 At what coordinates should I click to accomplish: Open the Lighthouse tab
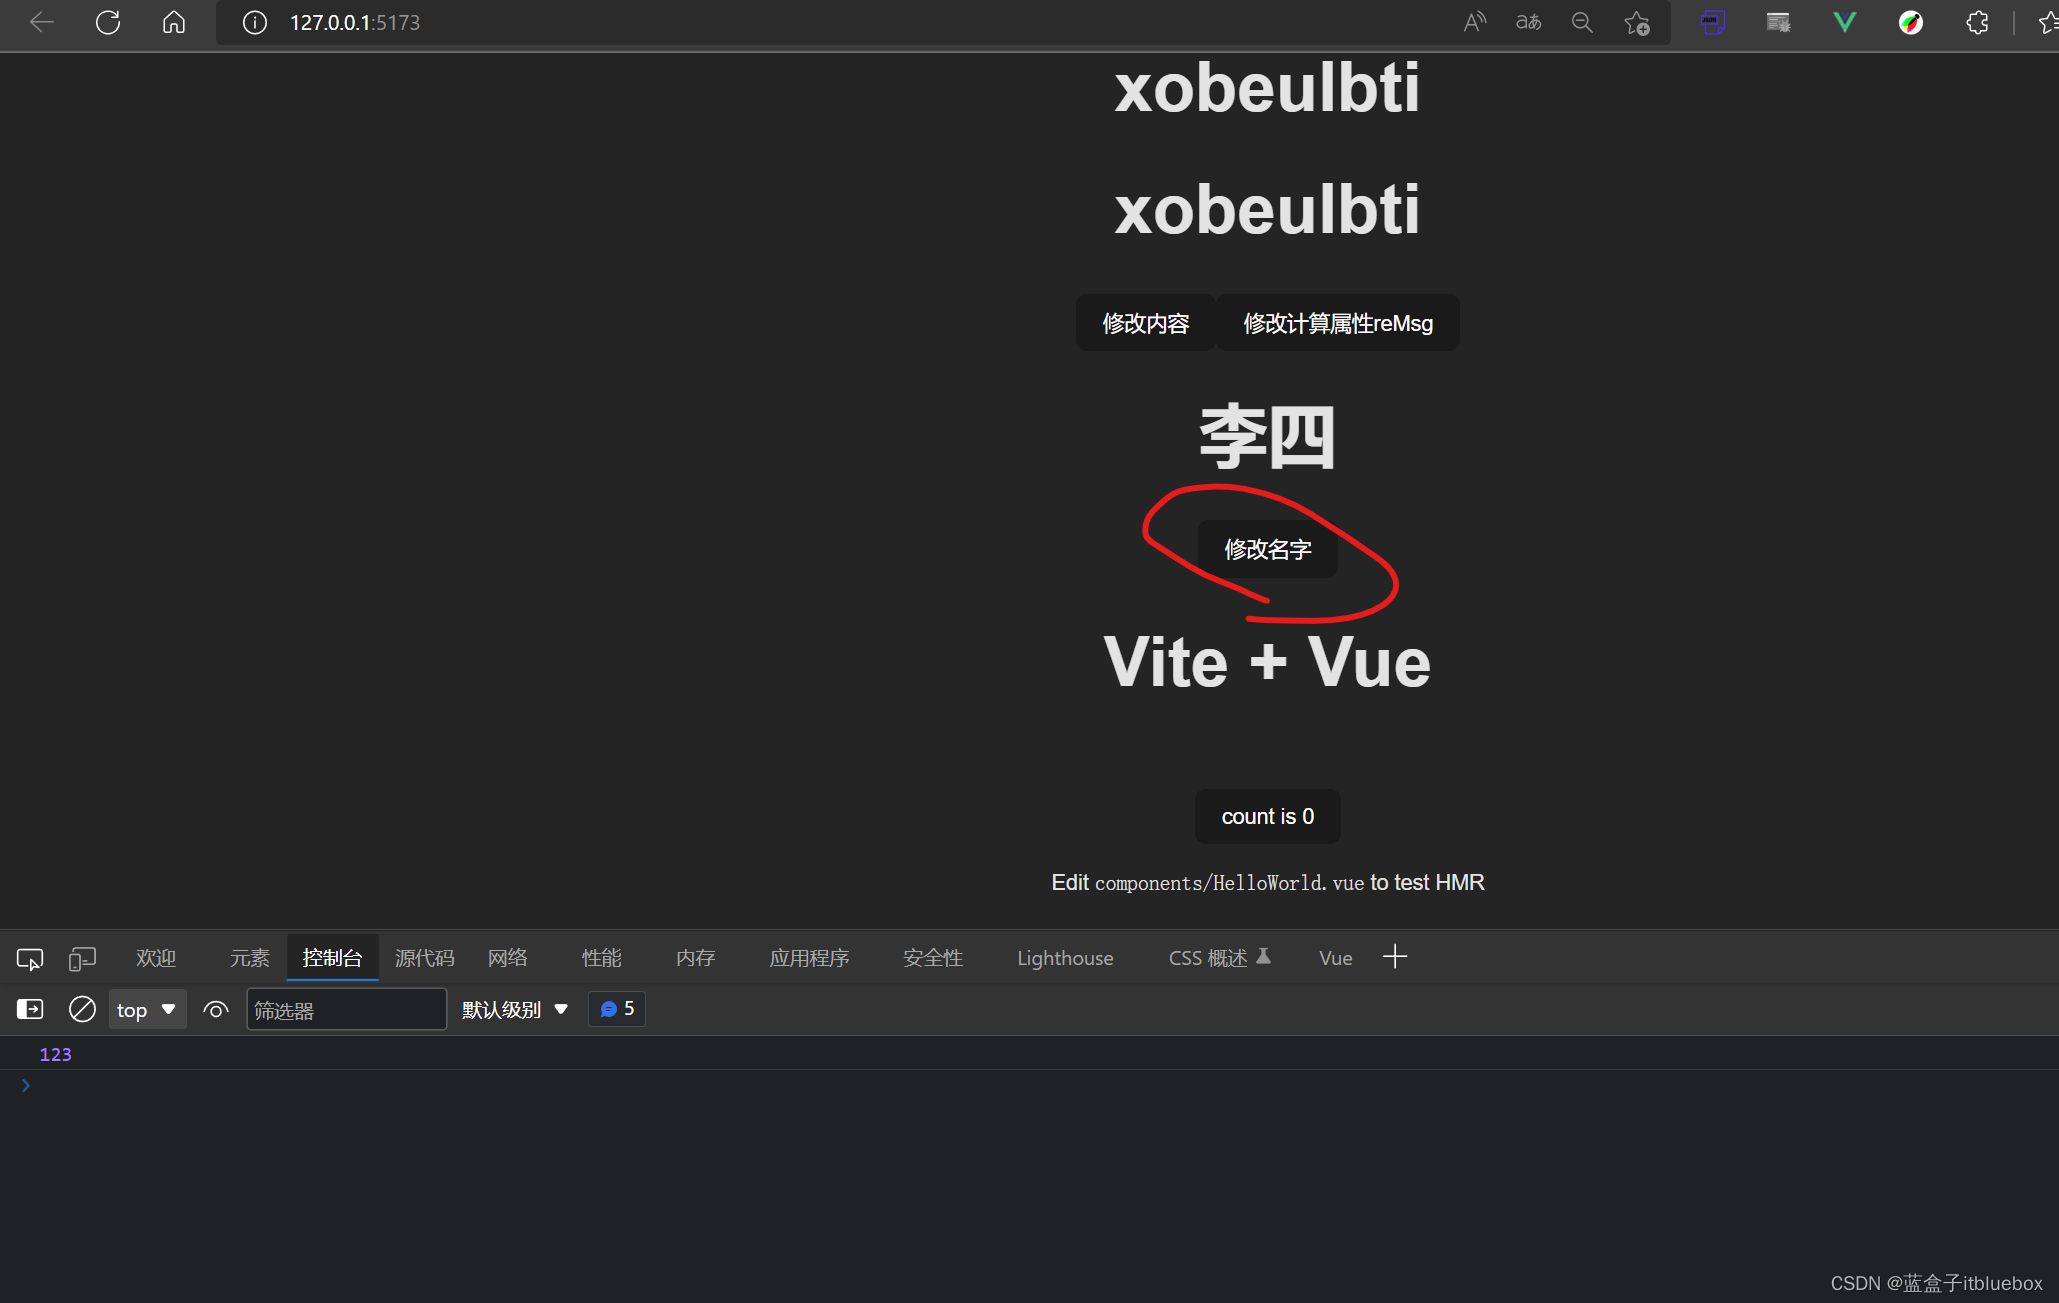(x=1065, y=958)
